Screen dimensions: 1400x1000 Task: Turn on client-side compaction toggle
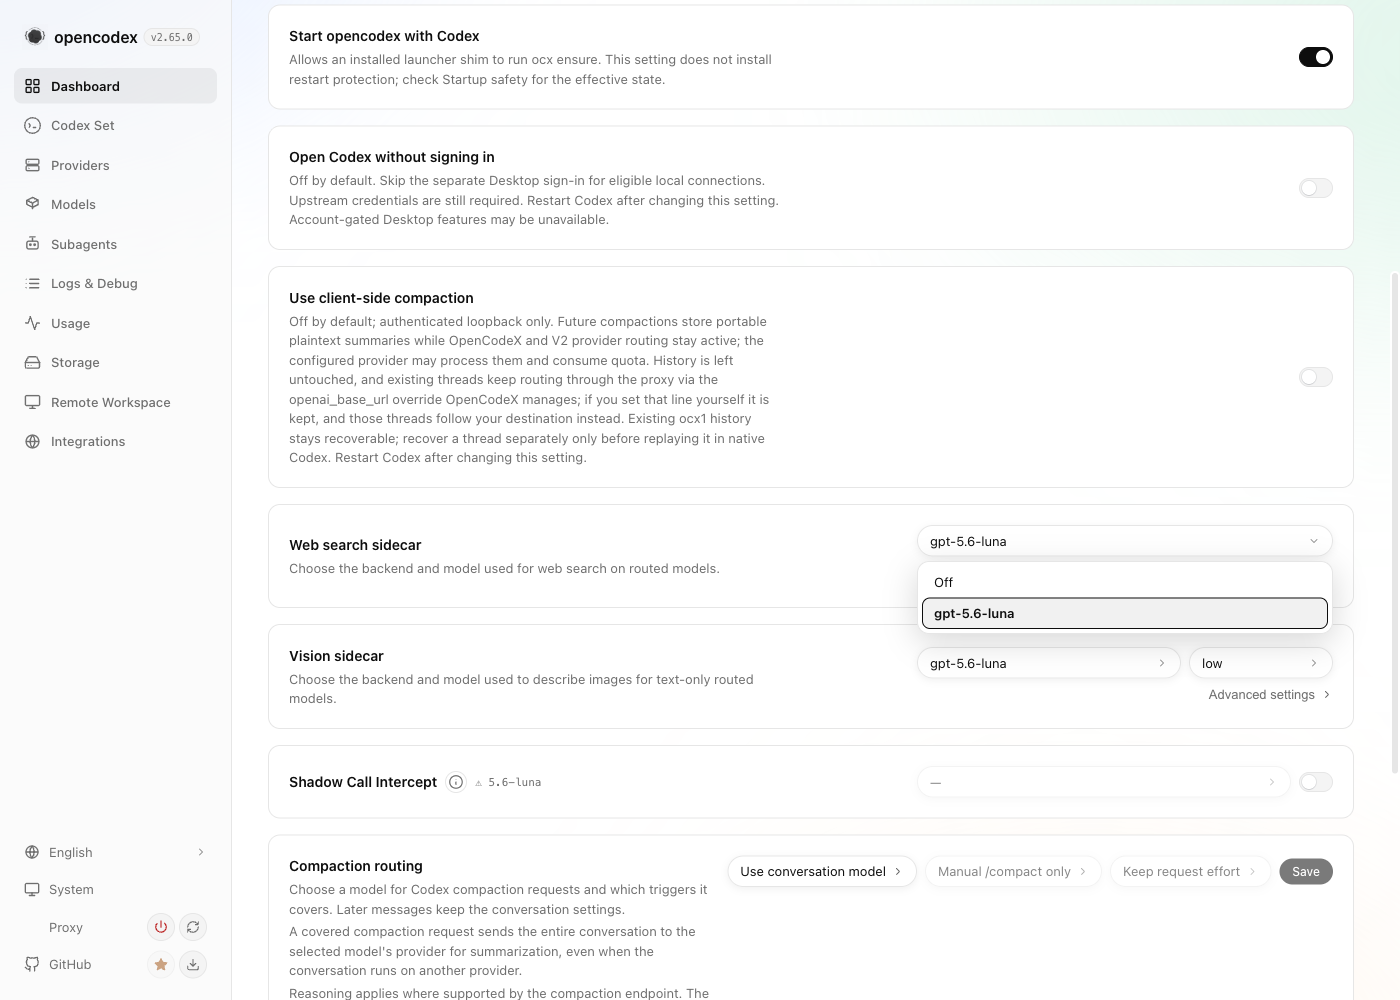point(1315,377)
